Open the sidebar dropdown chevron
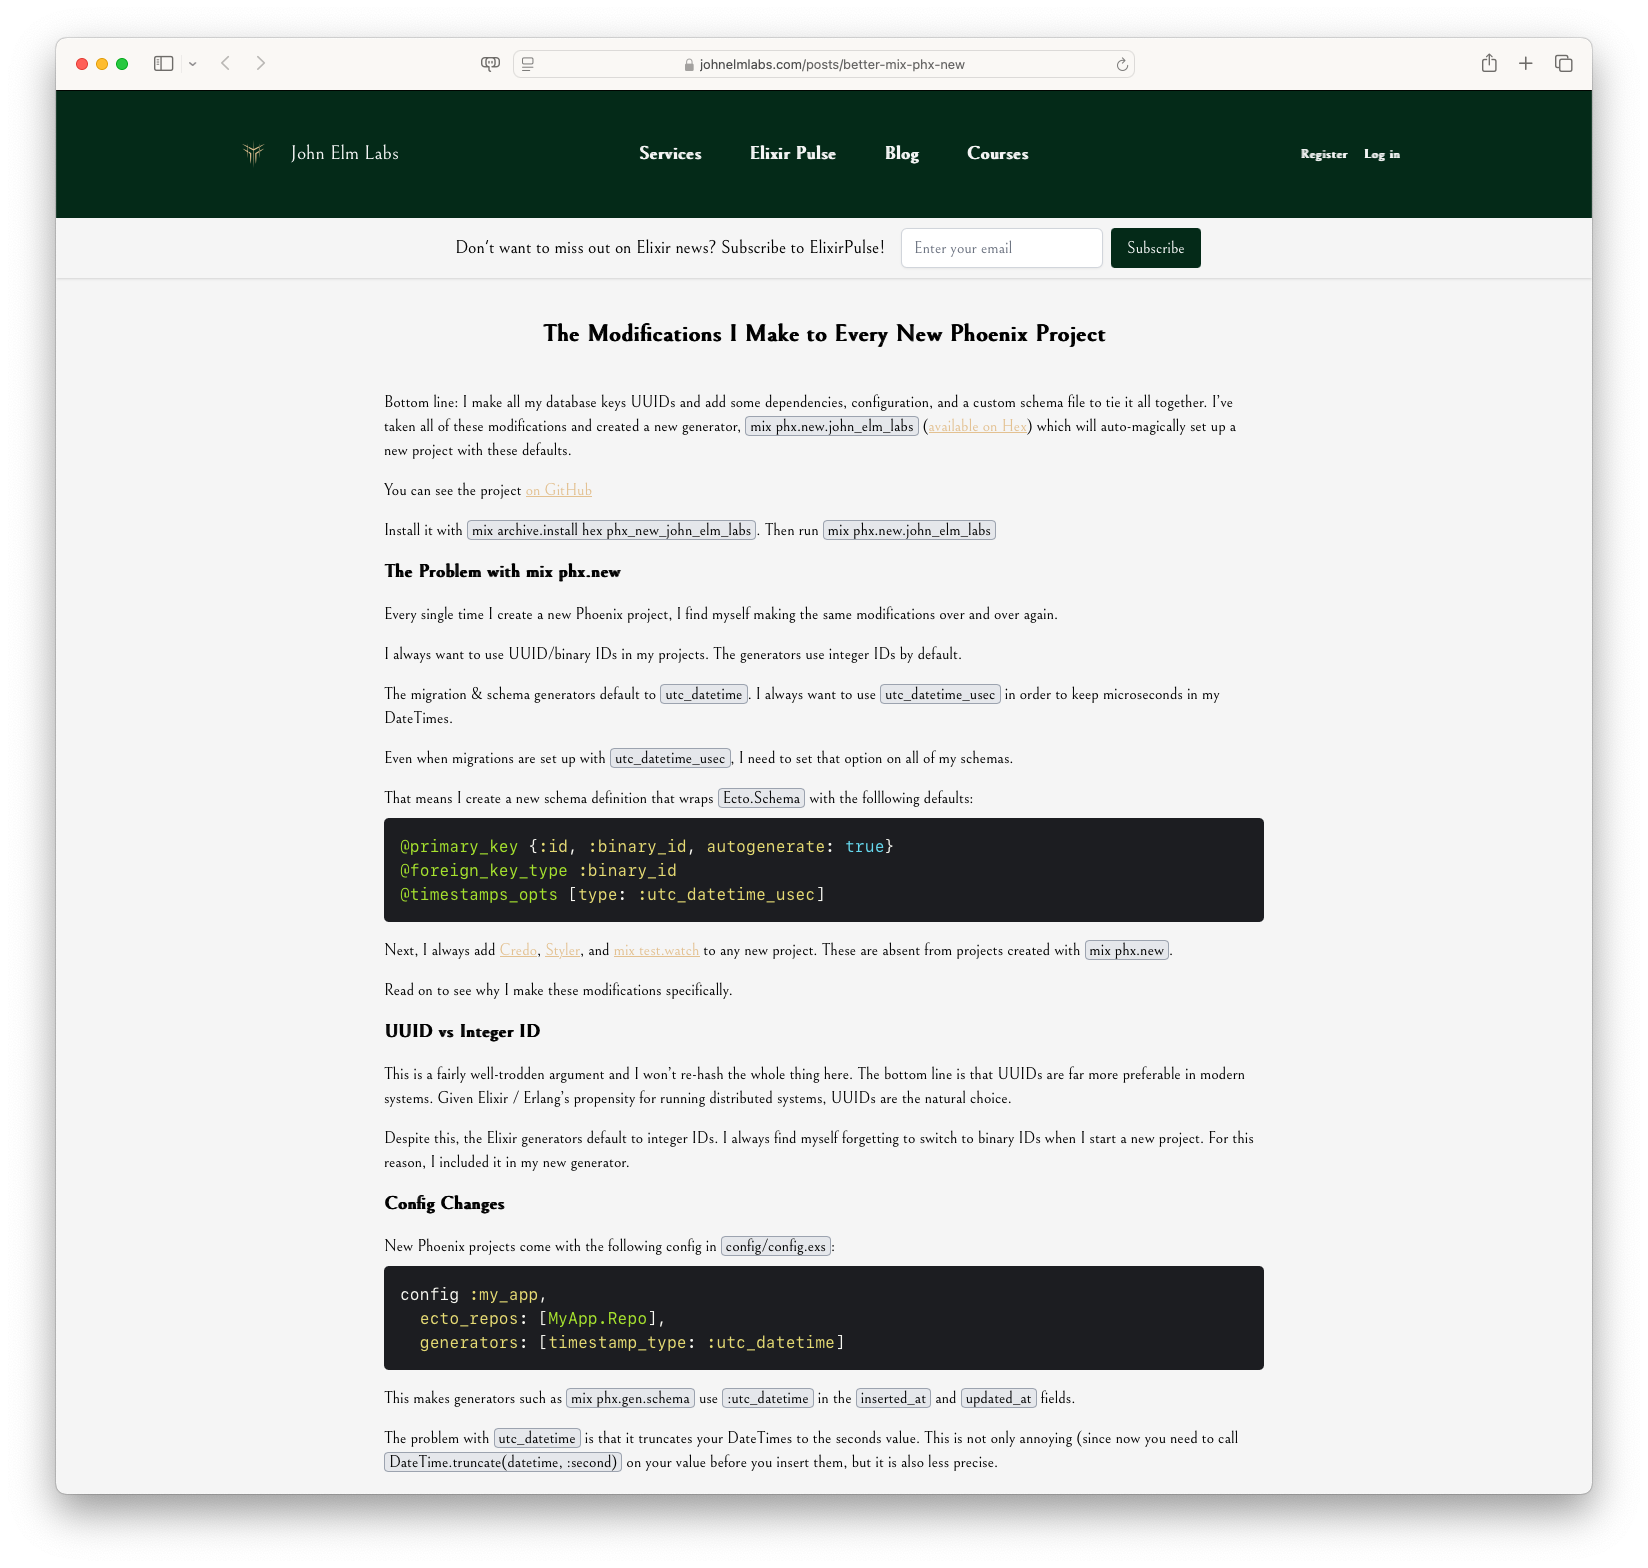Screen dimensions: 1648x1568 click(x=193, y=64)
